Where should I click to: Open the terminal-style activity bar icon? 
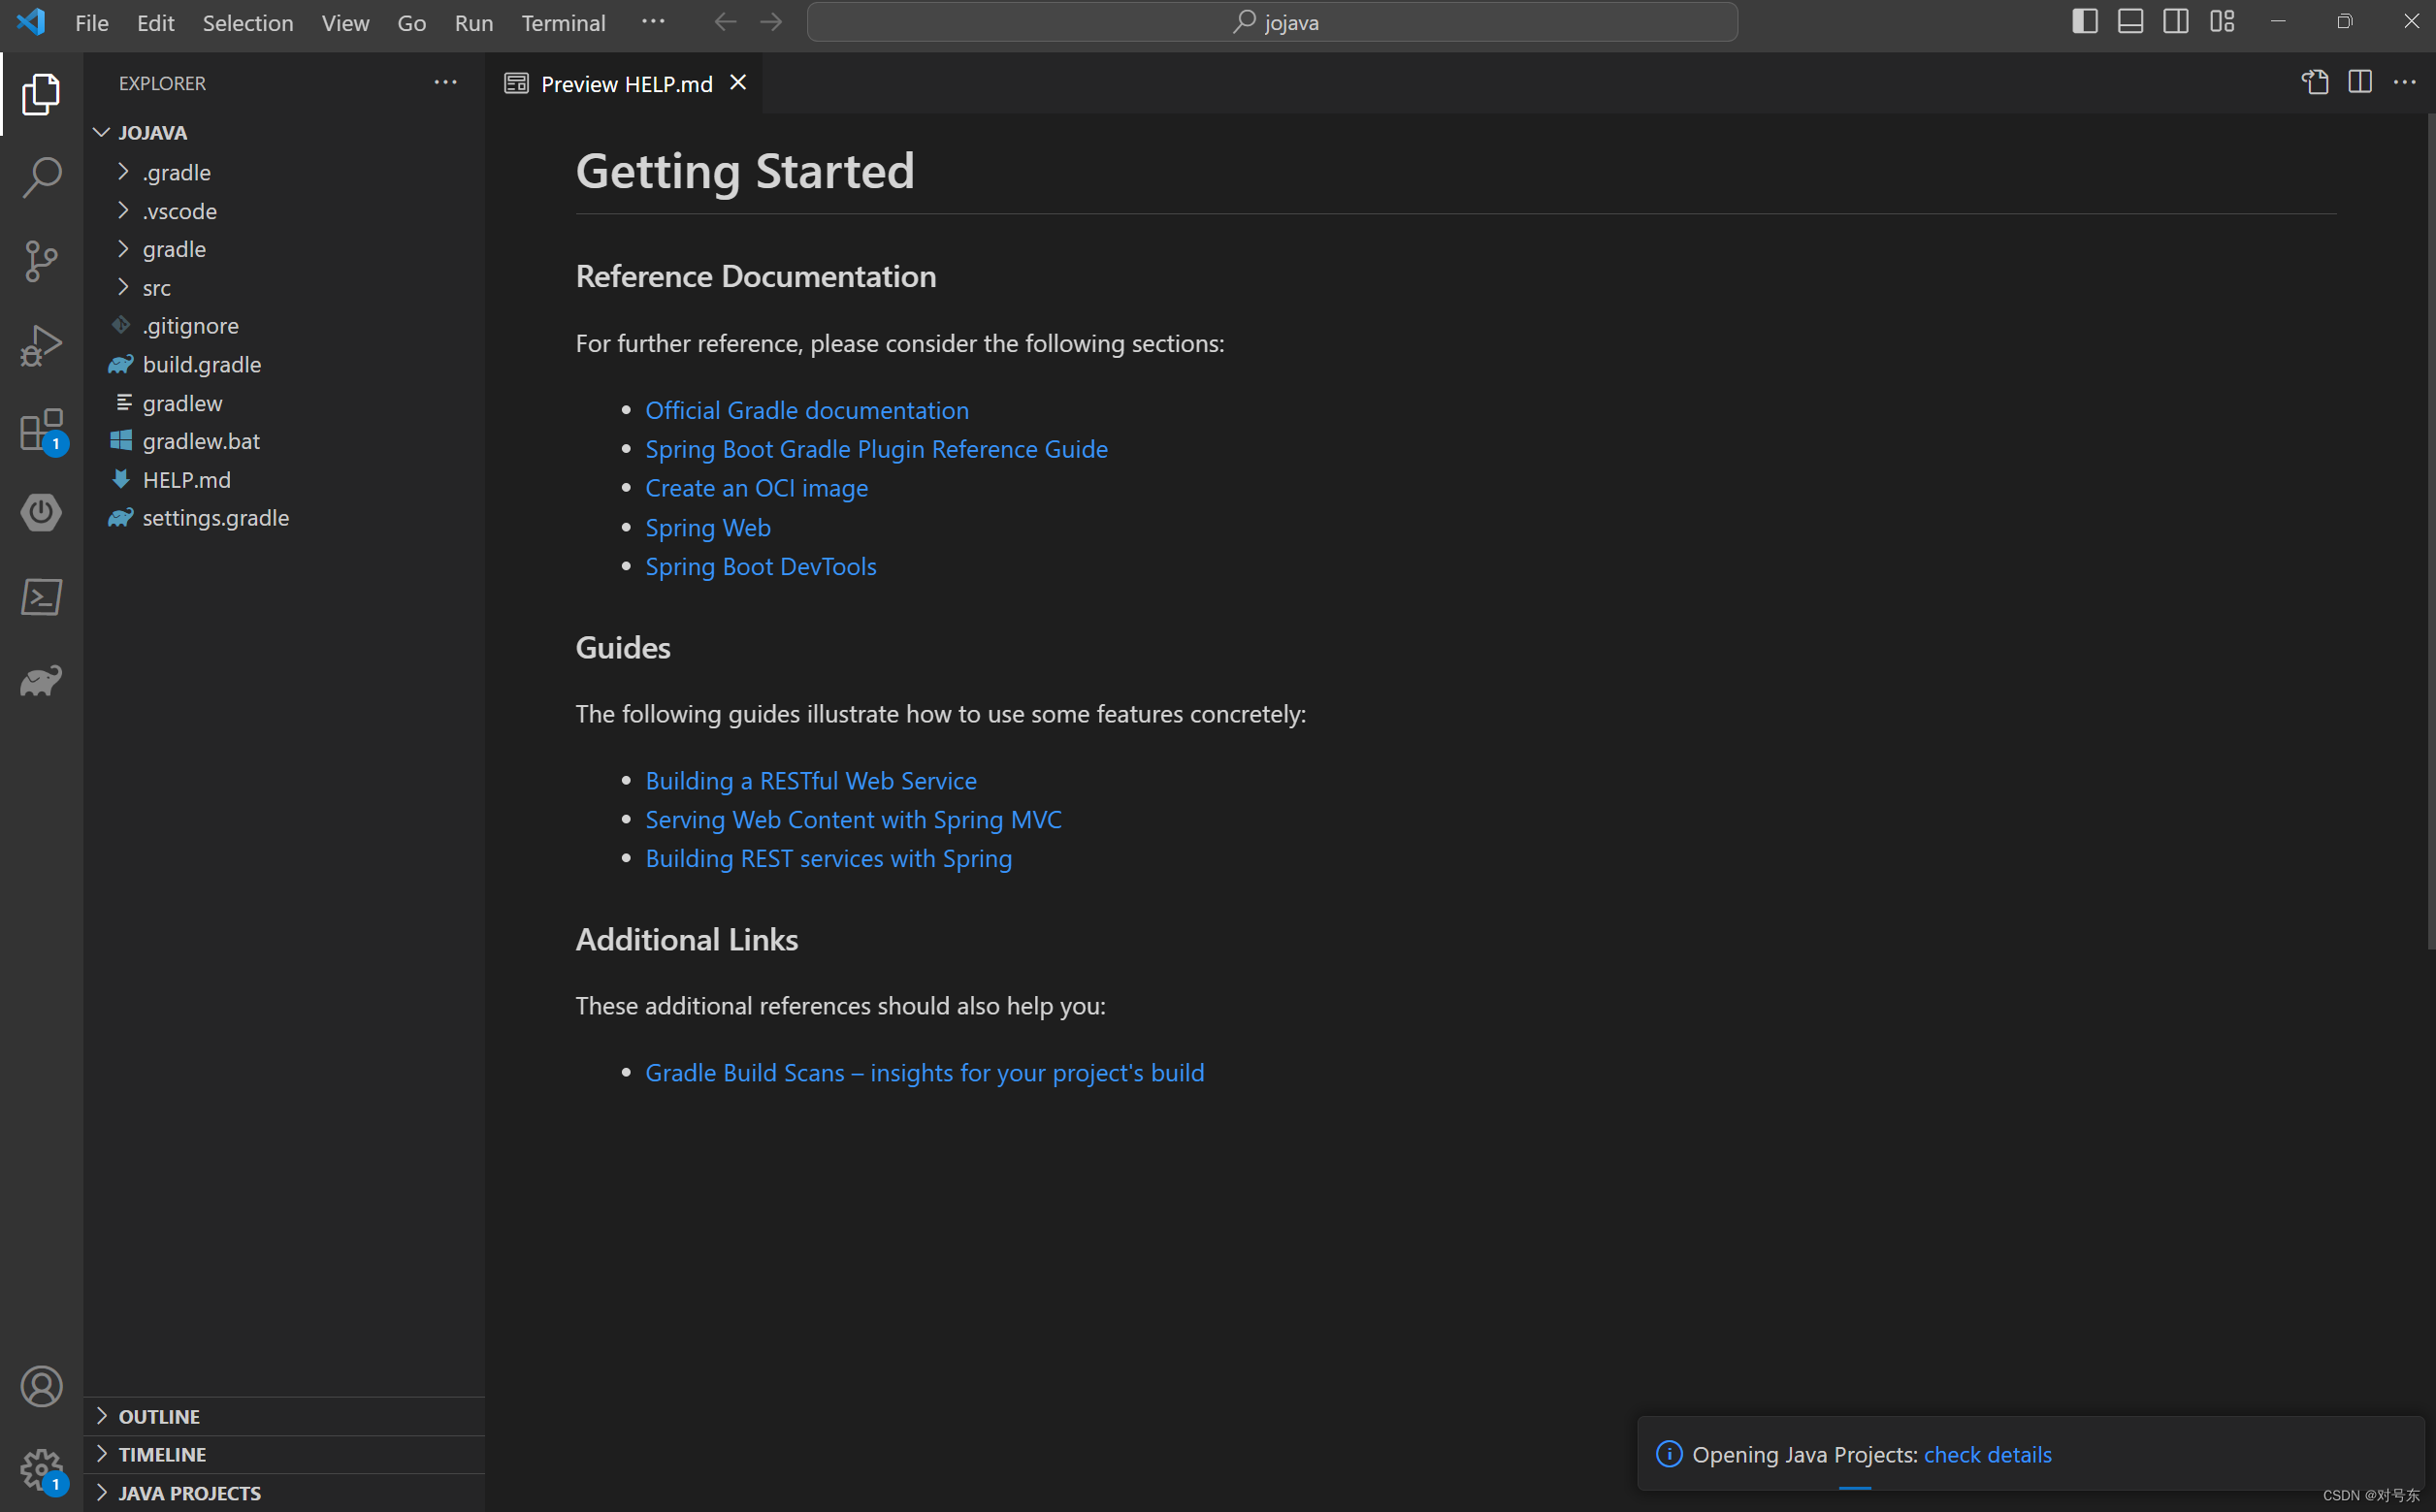41,597
